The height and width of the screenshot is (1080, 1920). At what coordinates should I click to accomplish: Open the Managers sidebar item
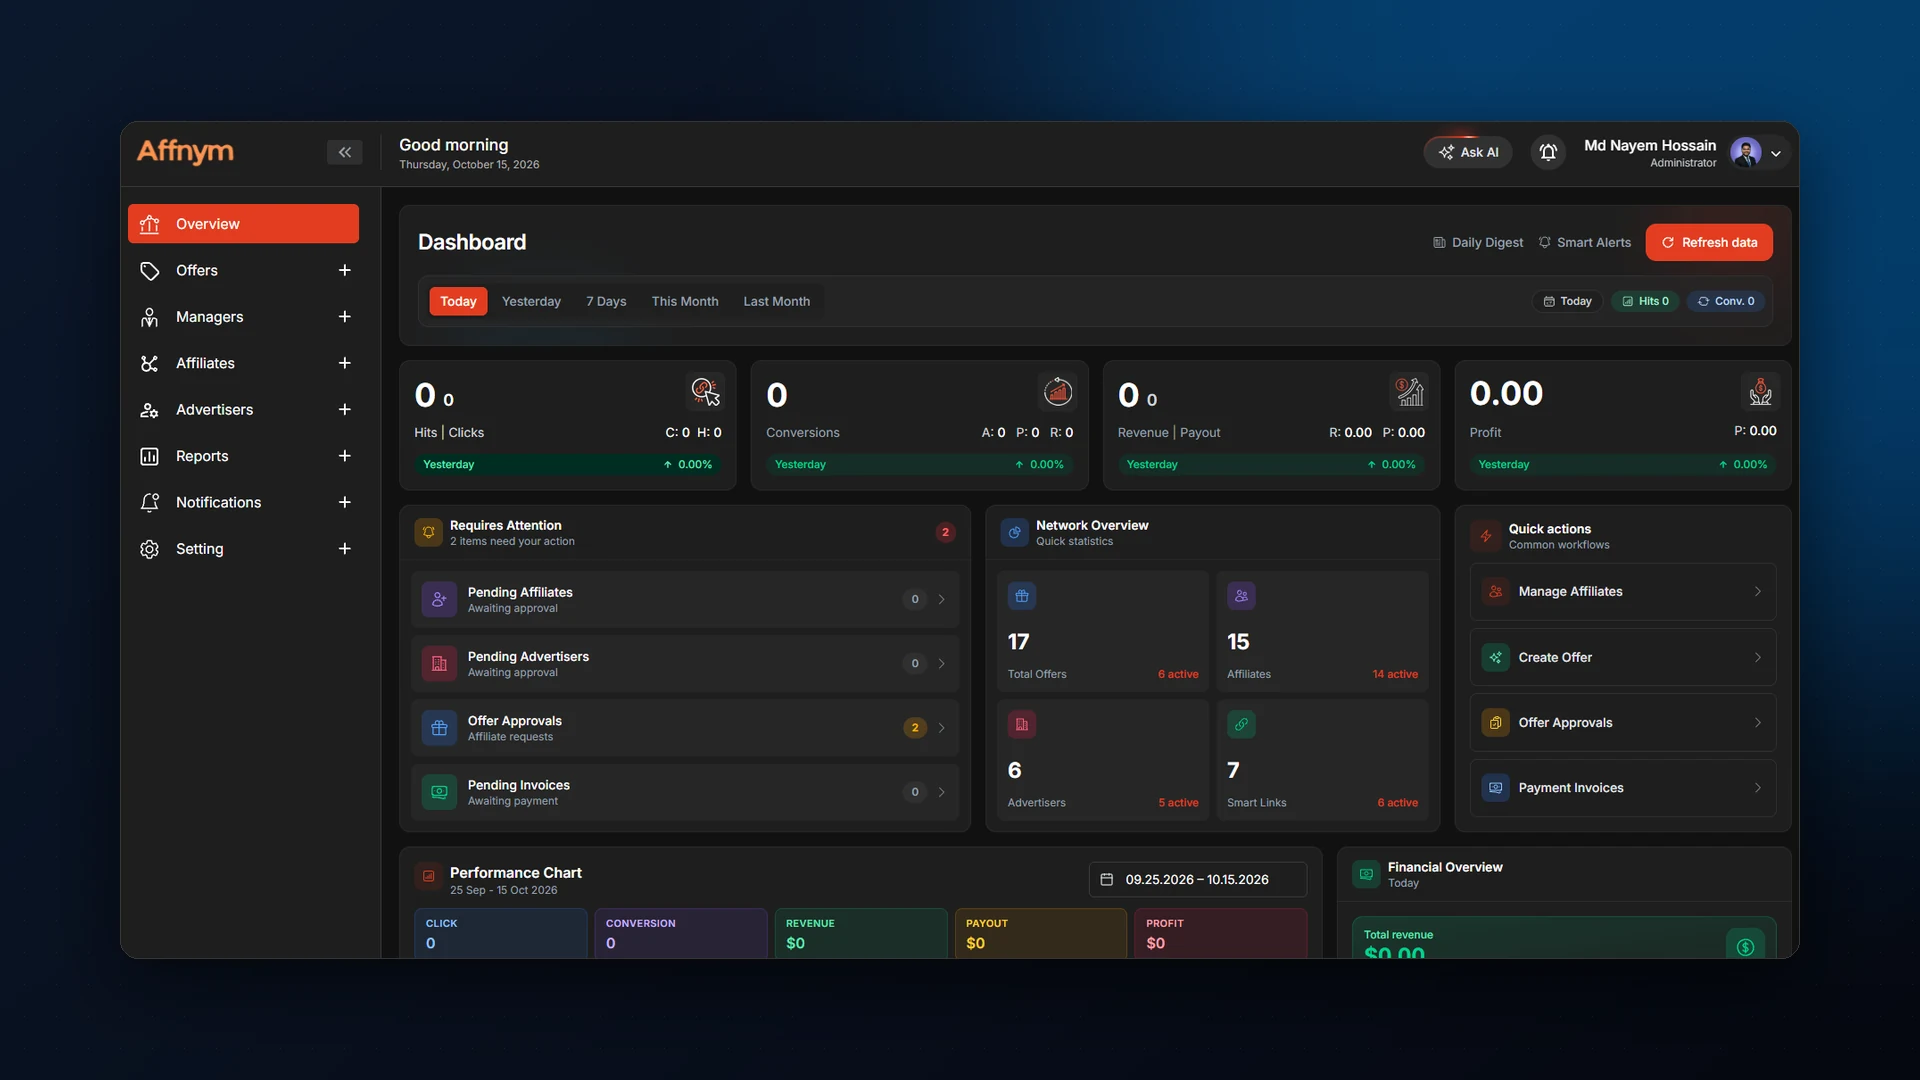pyautogui.click(x=209, y=317)
